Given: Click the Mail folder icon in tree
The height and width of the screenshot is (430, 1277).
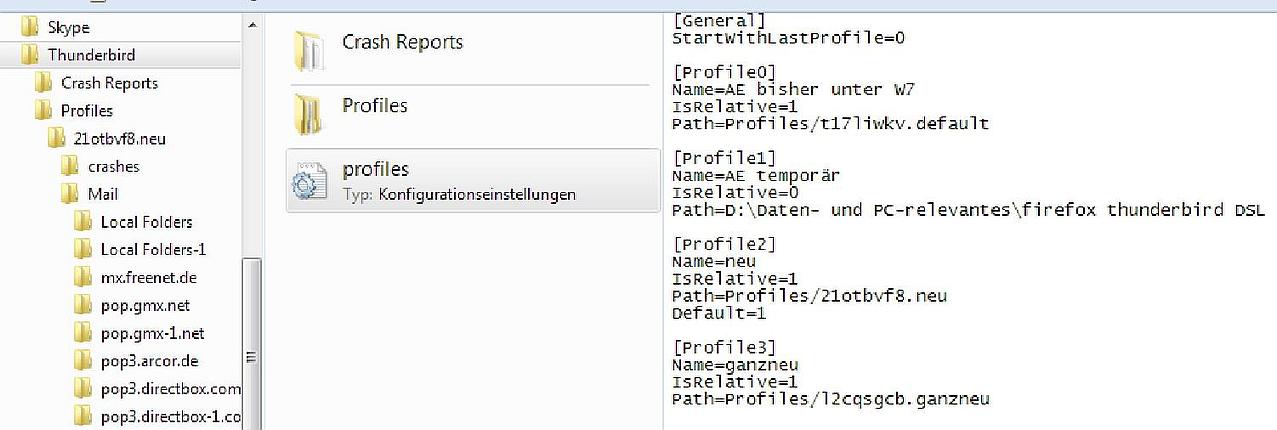Looking at the screenshot, I should (x=70, y=194).
